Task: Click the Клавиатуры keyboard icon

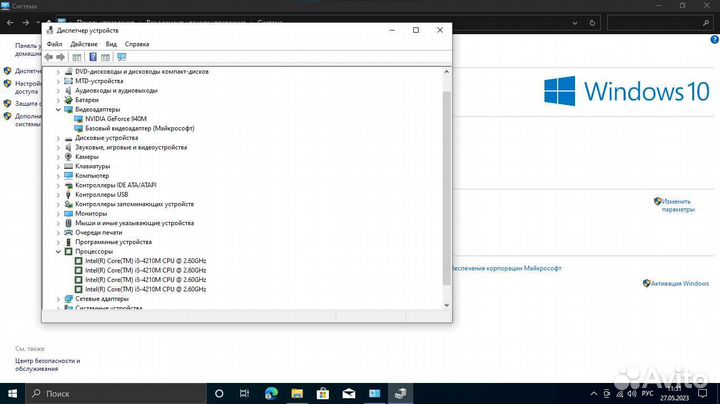Action: coord(68,166)
